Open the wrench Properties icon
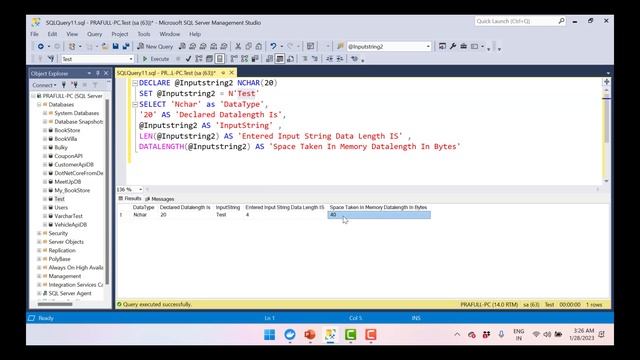The width and height of the screenshot is (640, 360). [453, 47]
